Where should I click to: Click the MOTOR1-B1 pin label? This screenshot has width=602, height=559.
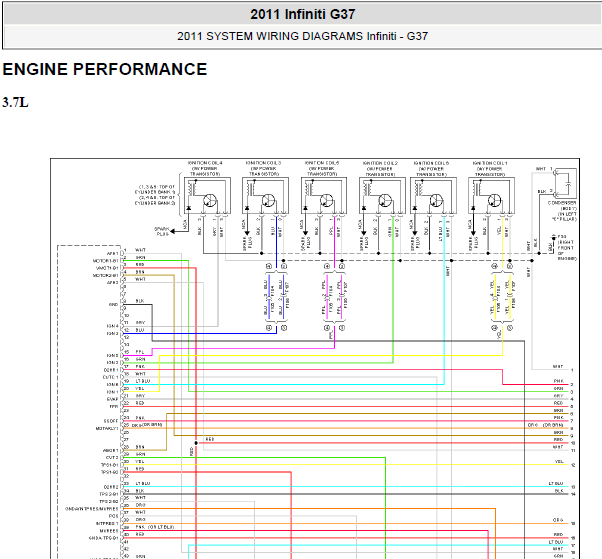tap(106, 261)
